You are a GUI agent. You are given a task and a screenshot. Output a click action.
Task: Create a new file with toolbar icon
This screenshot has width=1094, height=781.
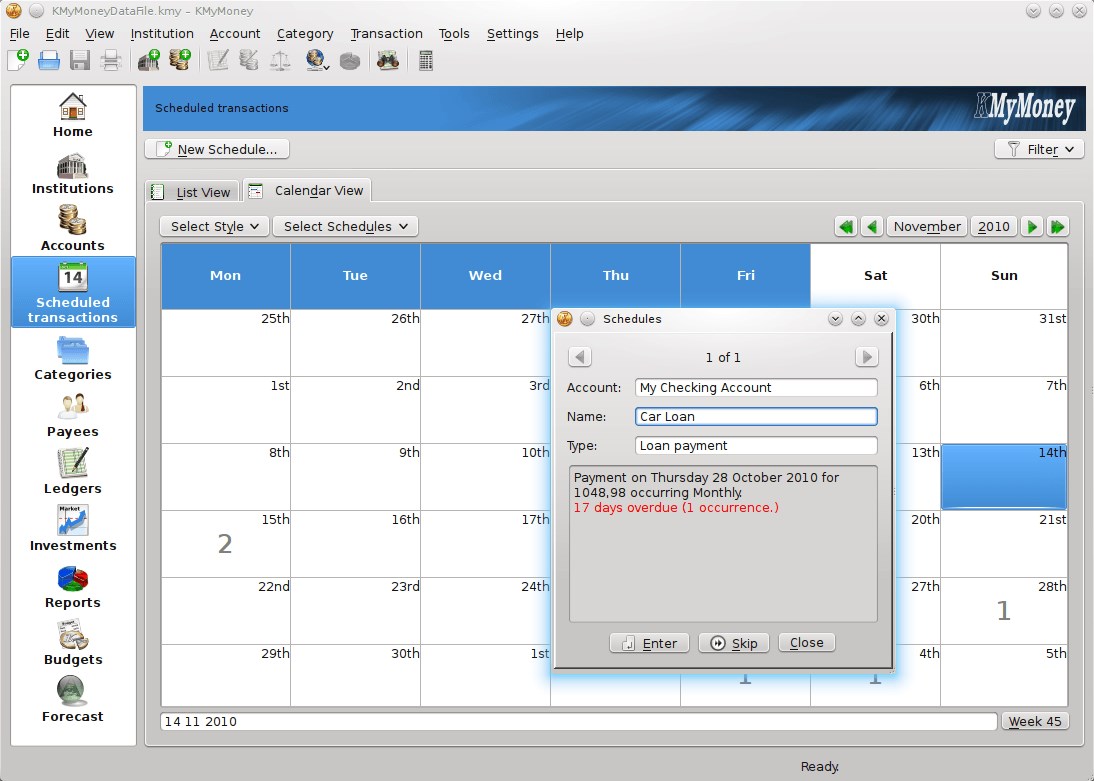click(18, 61)
